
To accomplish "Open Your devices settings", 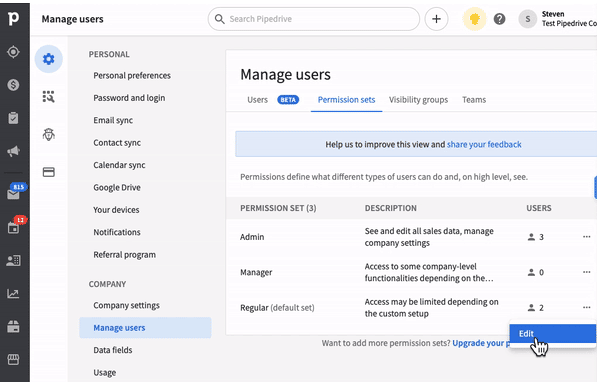I will 116,210.
